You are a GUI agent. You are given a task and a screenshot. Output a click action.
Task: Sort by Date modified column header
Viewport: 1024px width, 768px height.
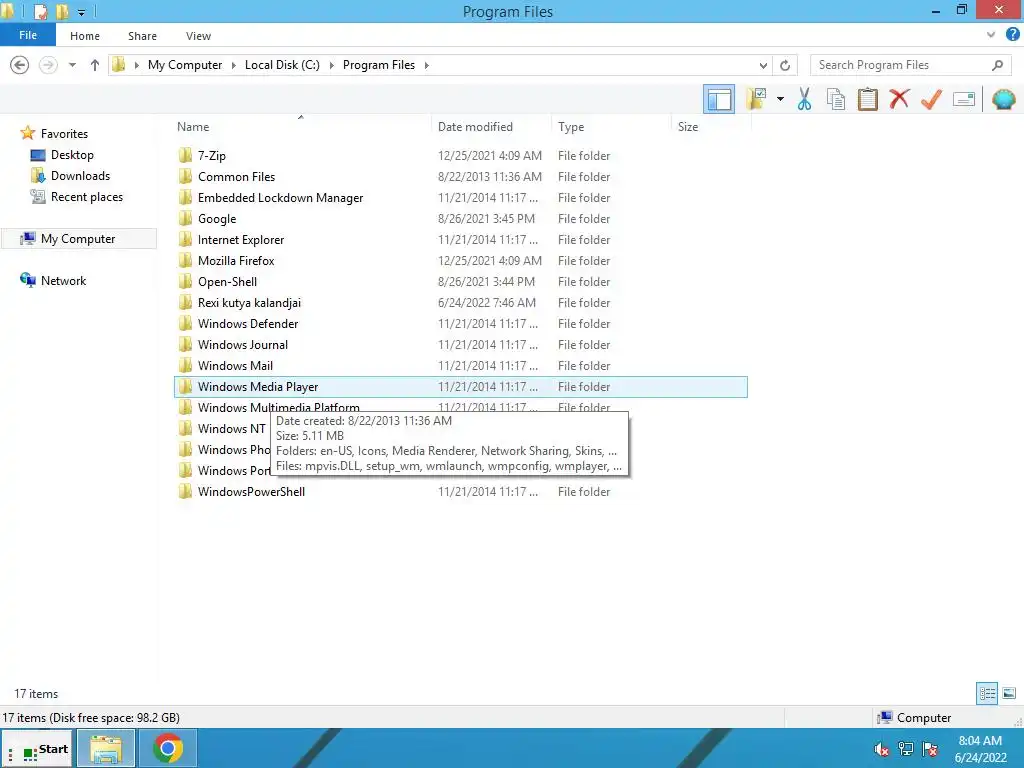tap(475, 127)
